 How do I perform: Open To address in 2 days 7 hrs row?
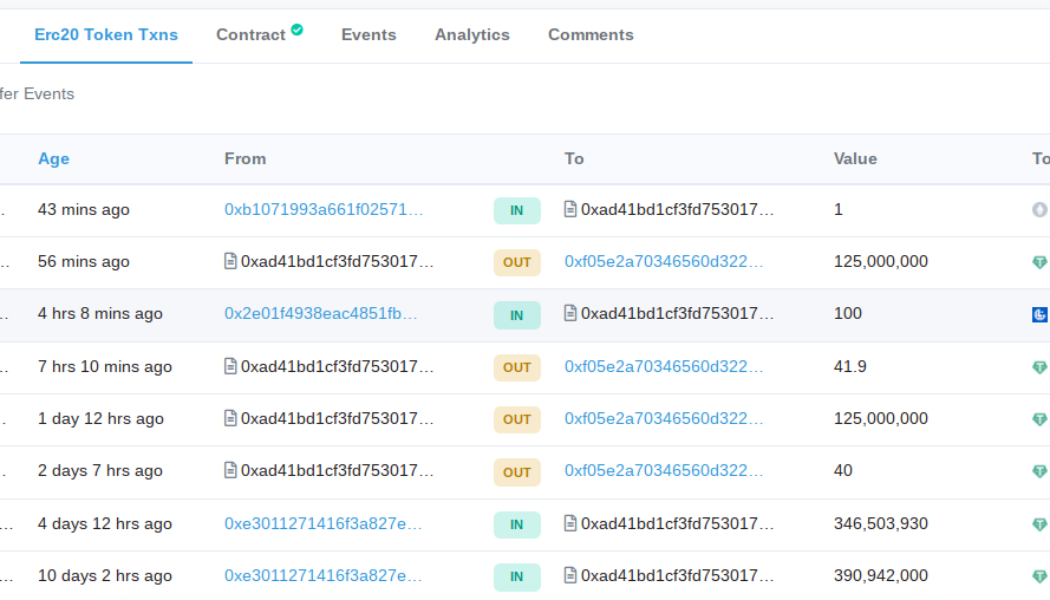(x=663, y=471)
